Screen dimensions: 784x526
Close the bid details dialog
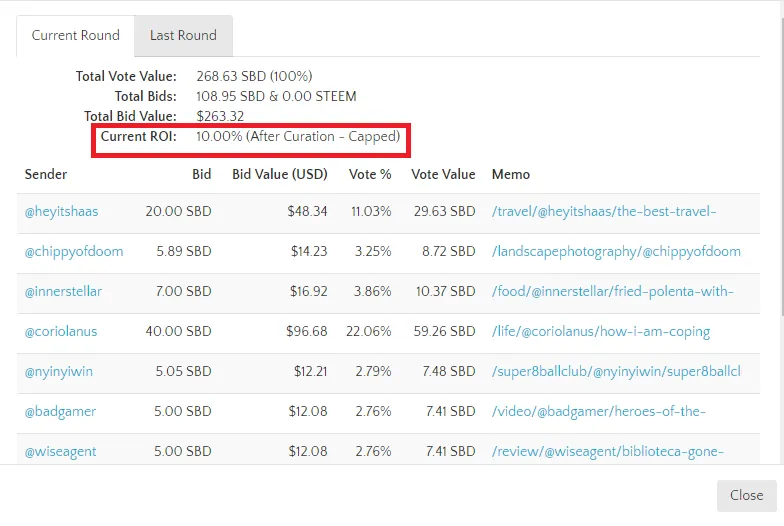[x=746, y=496]
